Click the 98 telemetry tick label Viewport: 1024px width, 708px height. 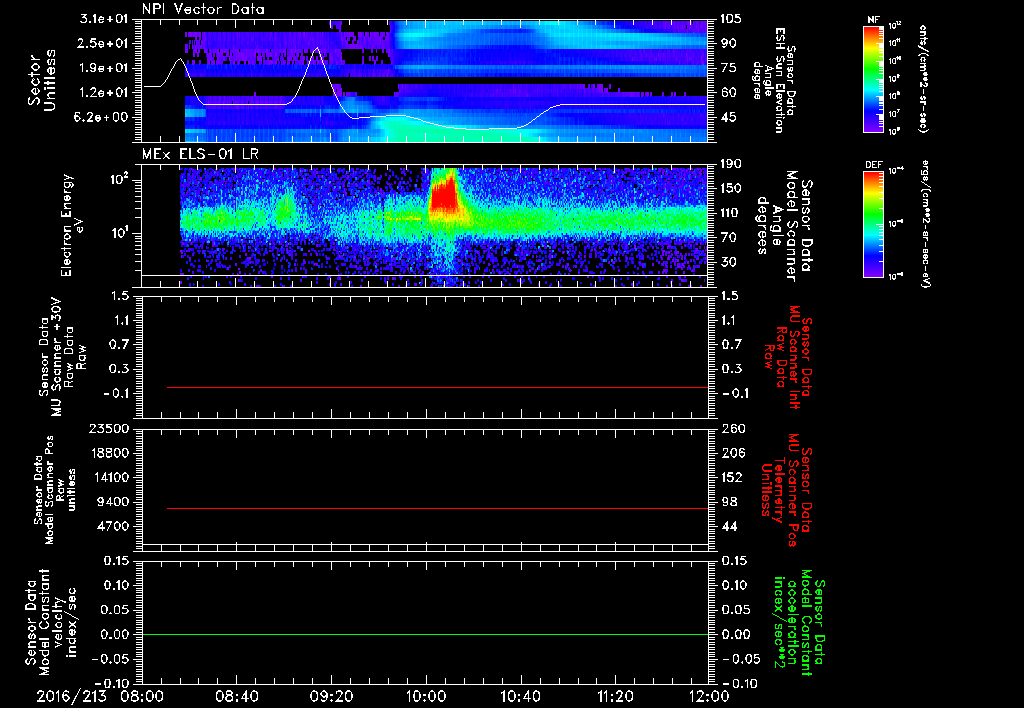tap(728, 502)
